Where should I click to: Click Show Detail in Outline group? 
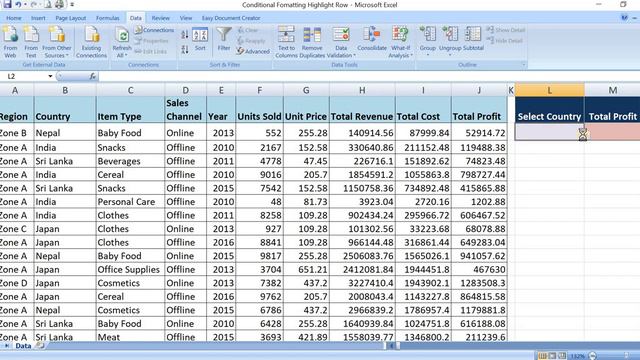point(506,30)
